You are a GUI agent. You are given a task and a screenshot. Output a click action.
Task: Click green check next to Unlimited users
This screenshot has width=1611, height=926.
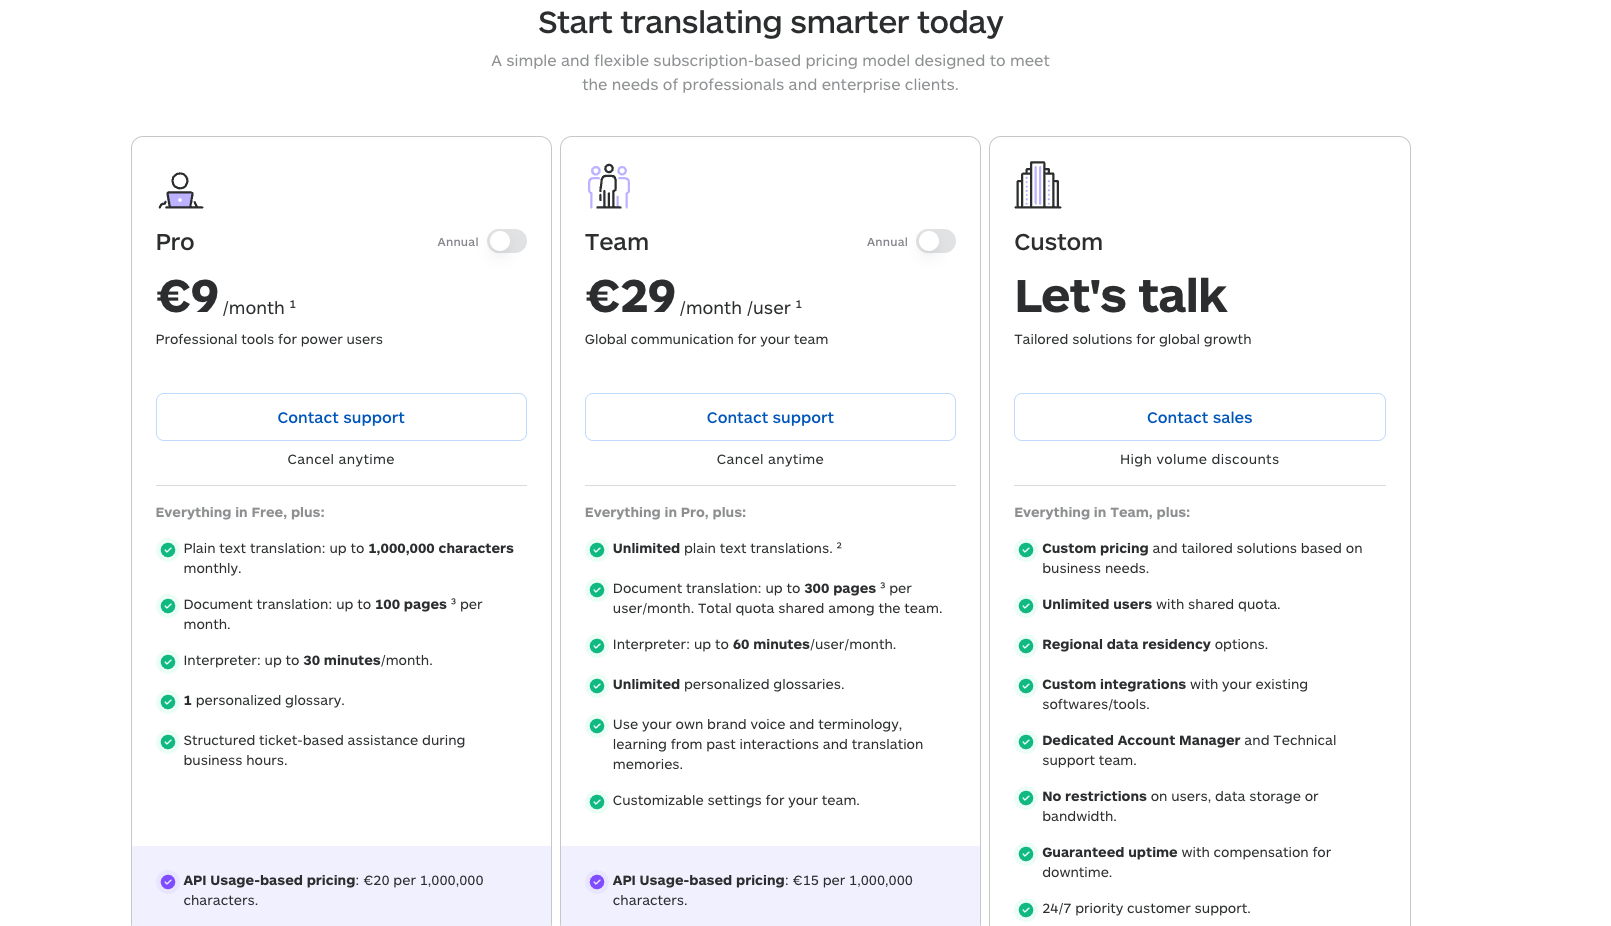tap(1025, 606)
